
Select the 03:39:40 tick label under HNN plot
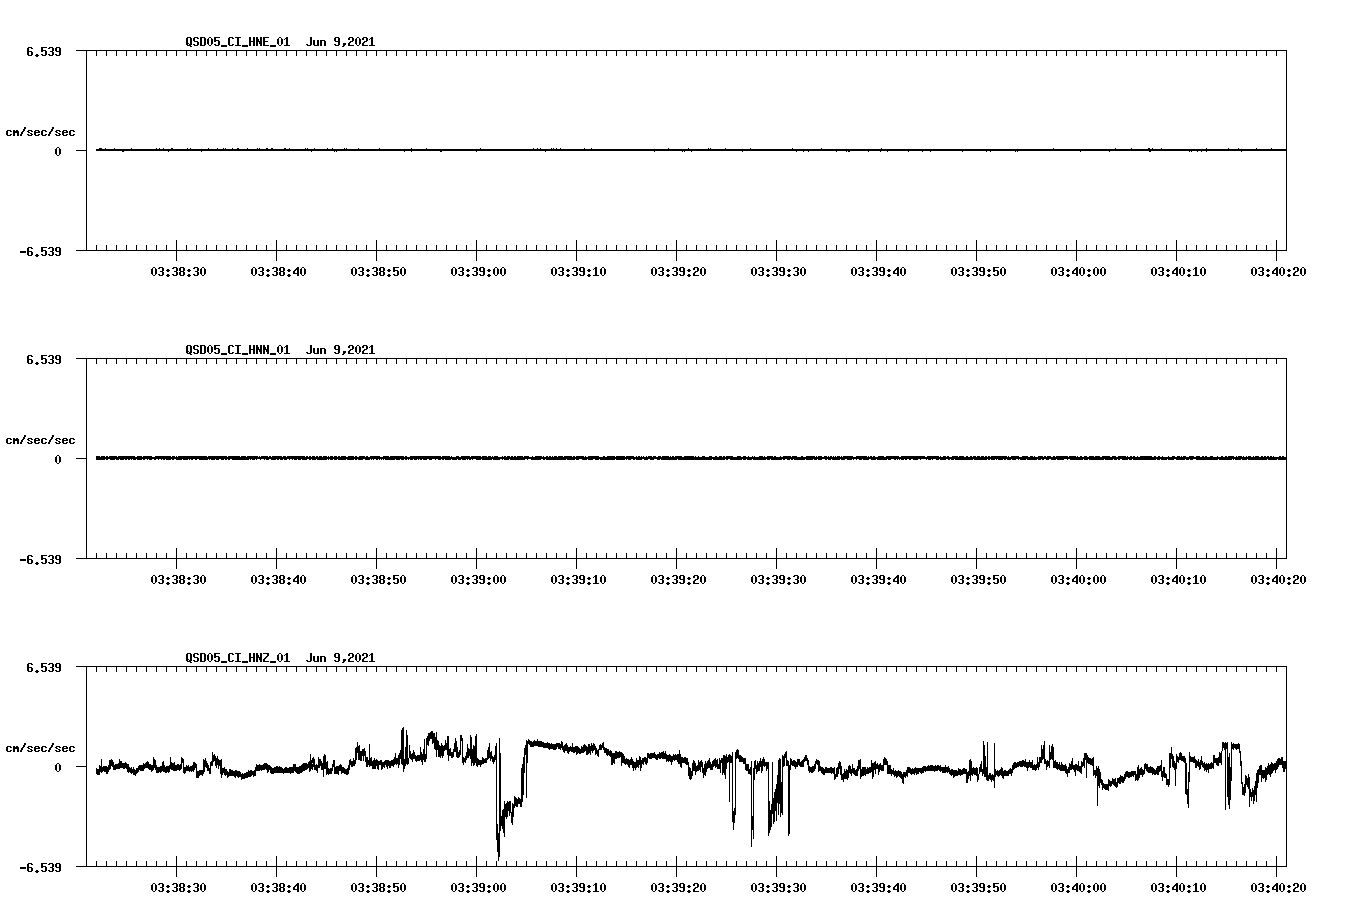tap(878, 579)
